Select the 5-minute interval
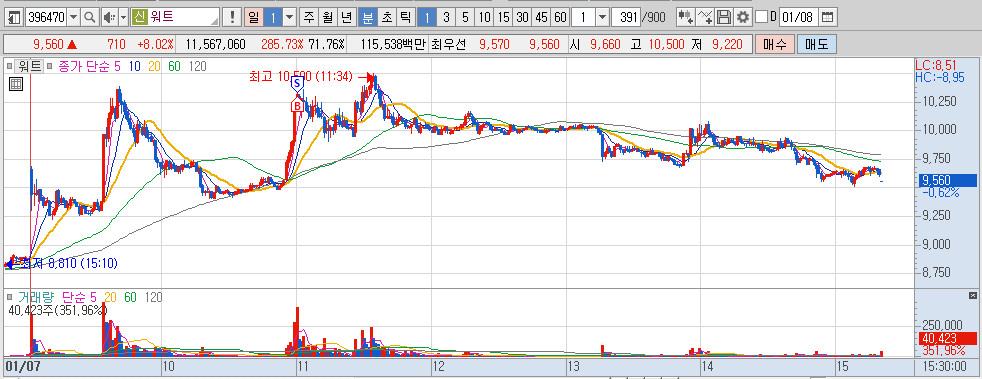The width and height of the screenshot is (982, 379). click(x=465, y=18)
